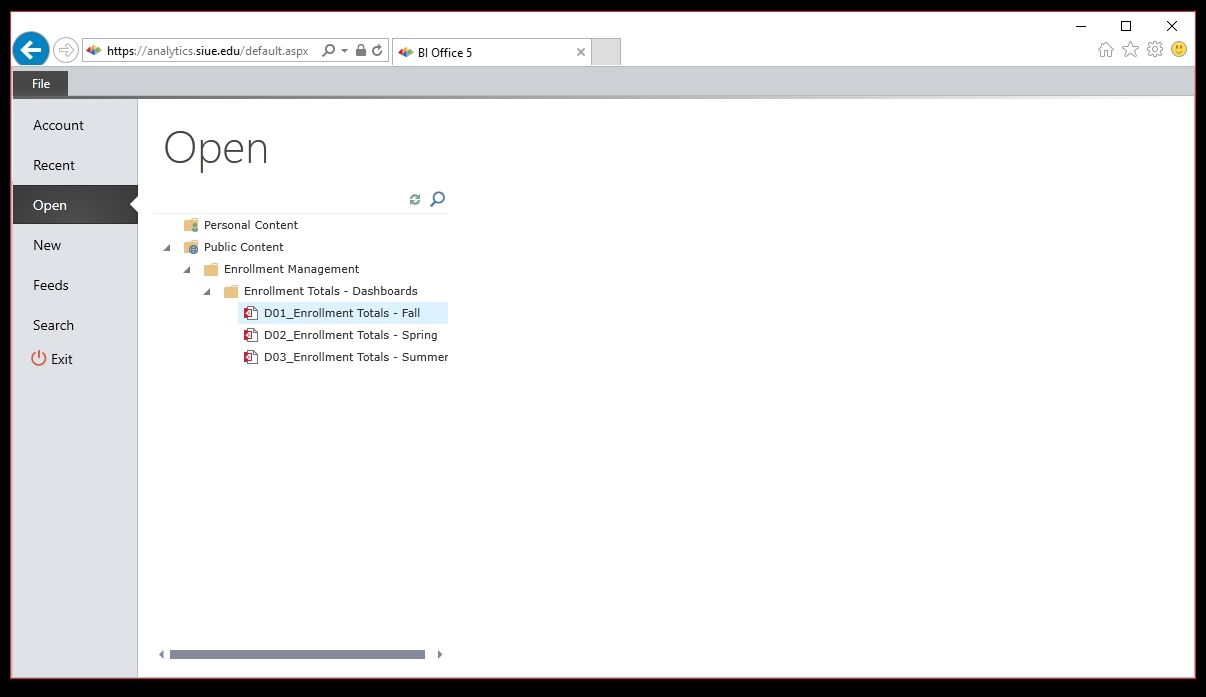Open D02_Enrollment Totals - Spring dashboard
1206x697 pixels.
click(x=350, y=335)
